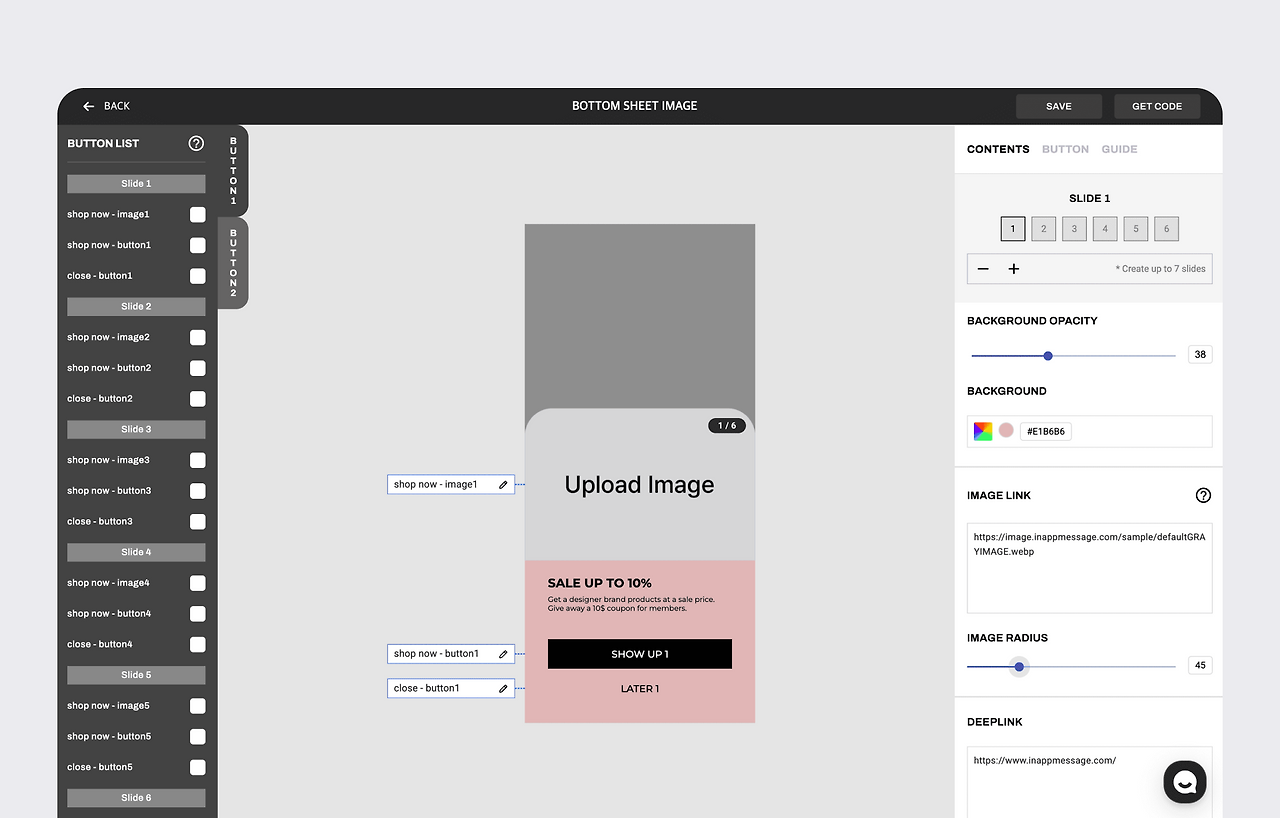Click the Slide 3 header in list
The image size is (1280, 818).
point(136,430)
